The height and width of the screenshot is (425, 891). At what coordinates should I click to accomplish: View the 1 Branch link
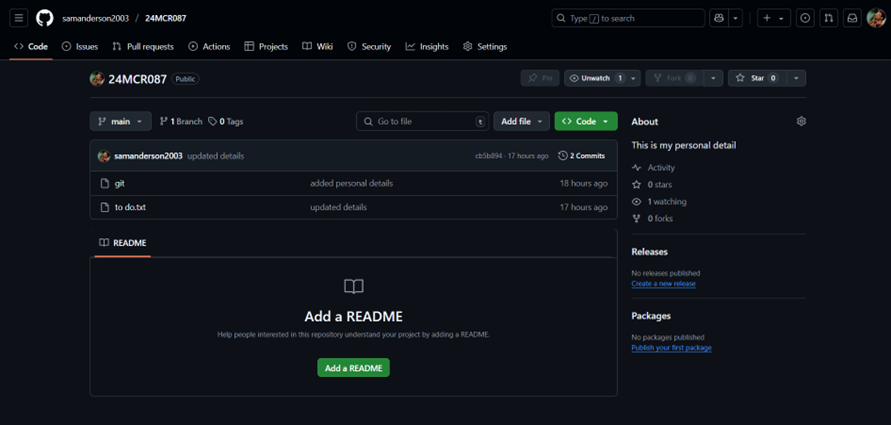tap(181, 121)
